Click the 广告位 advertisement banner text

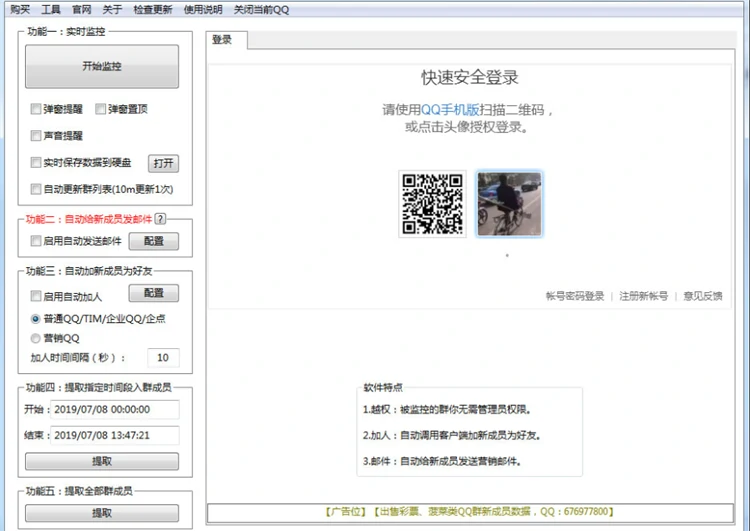click(x=469, y=512)
